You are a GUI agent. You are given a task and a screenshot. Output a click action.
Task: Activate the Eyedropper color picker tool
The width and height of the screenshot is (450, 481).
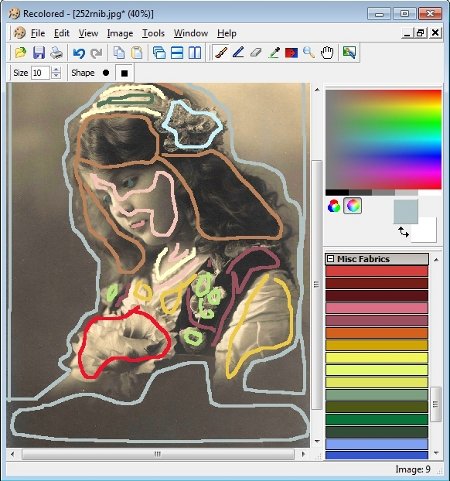(274, 53)
